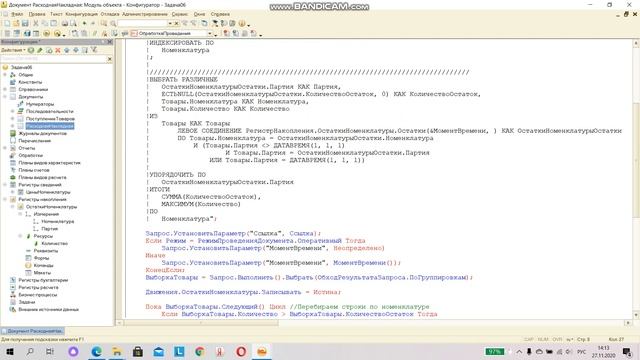Expand the Отчеты tree node
Image resolution: width=640 pixels, height=360 pixels.
pyautogui.click(x=5, y=148)
